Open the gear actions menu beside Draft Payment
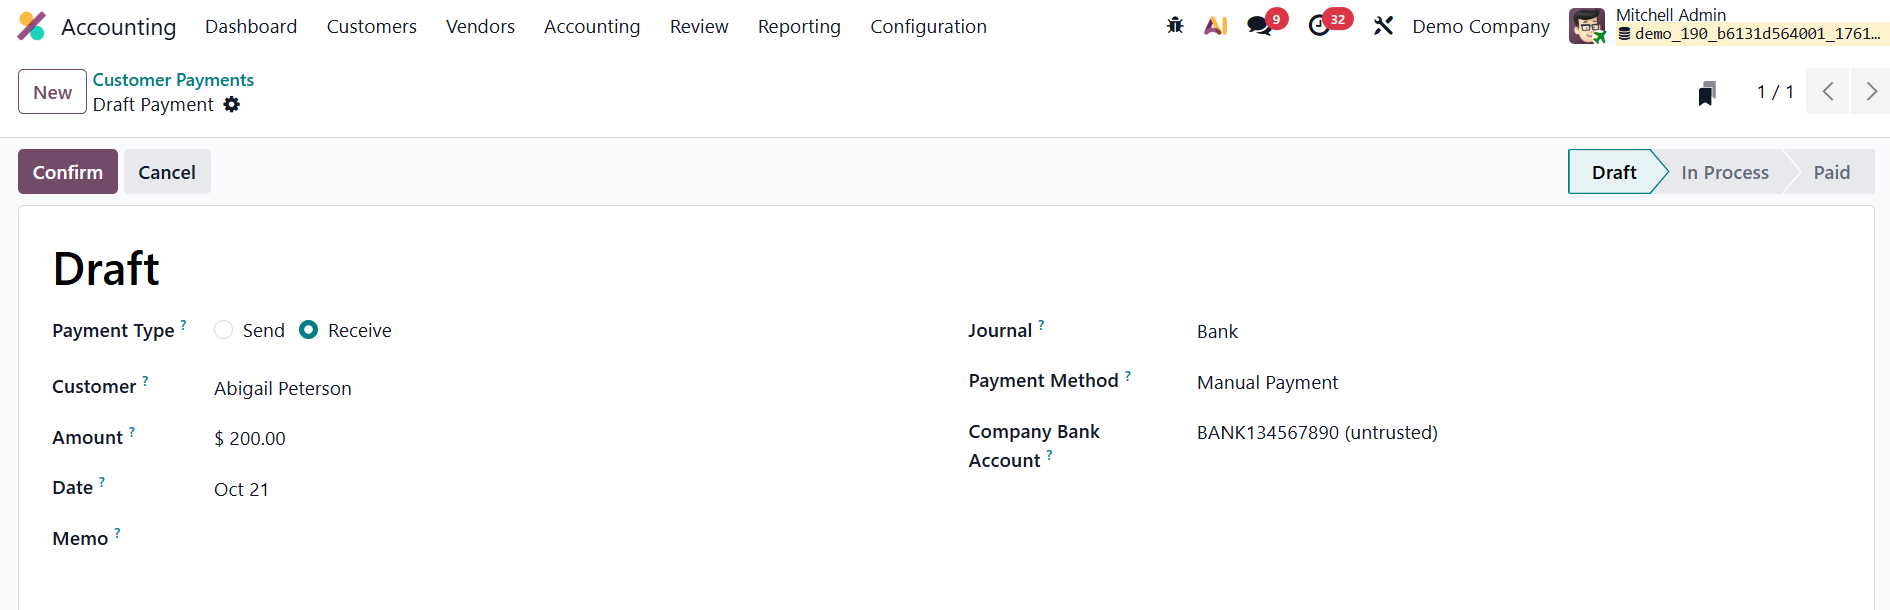1890x610 pixels. pyautogui.click(x=232, y=105)
